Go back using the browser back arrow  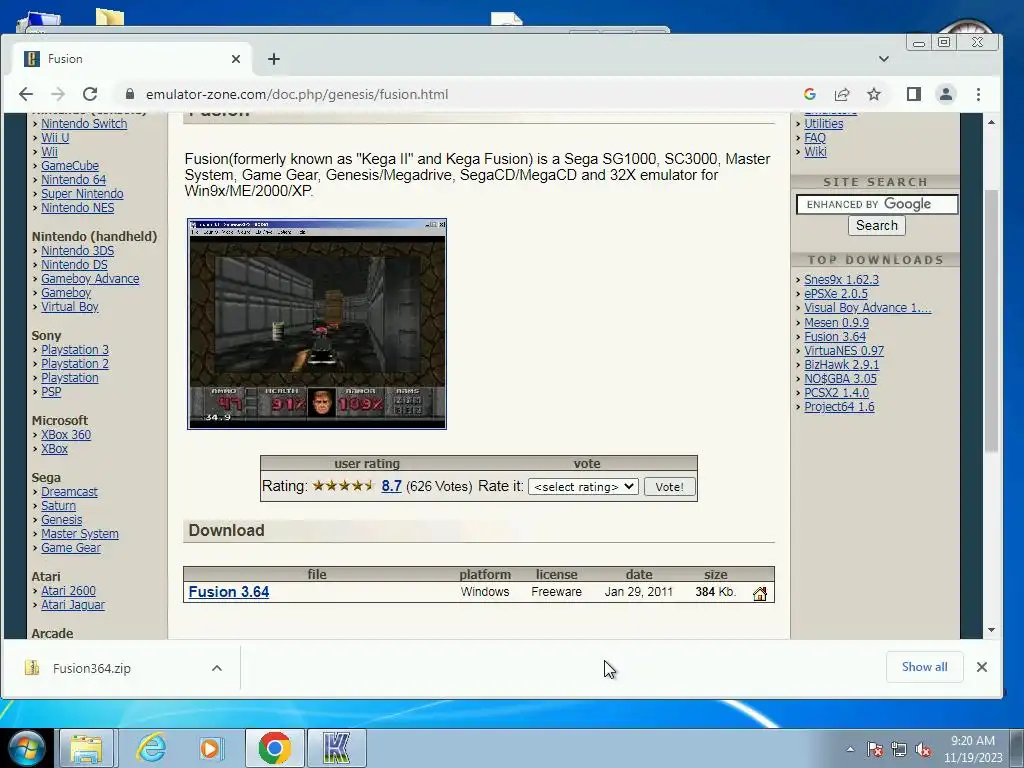click(x=26, y=94)
